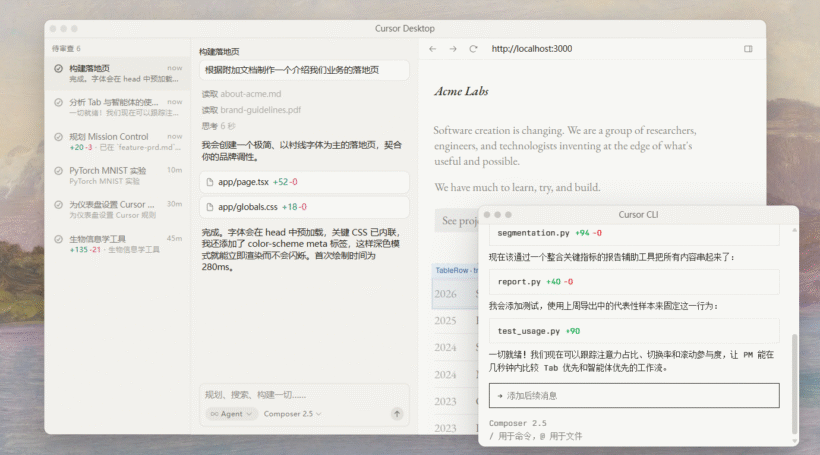Image resolution: width=820 pixels, height=455 pixels.
Task: Open the 分析 Tab 与智能体 task
Action: tap(118, 108)
